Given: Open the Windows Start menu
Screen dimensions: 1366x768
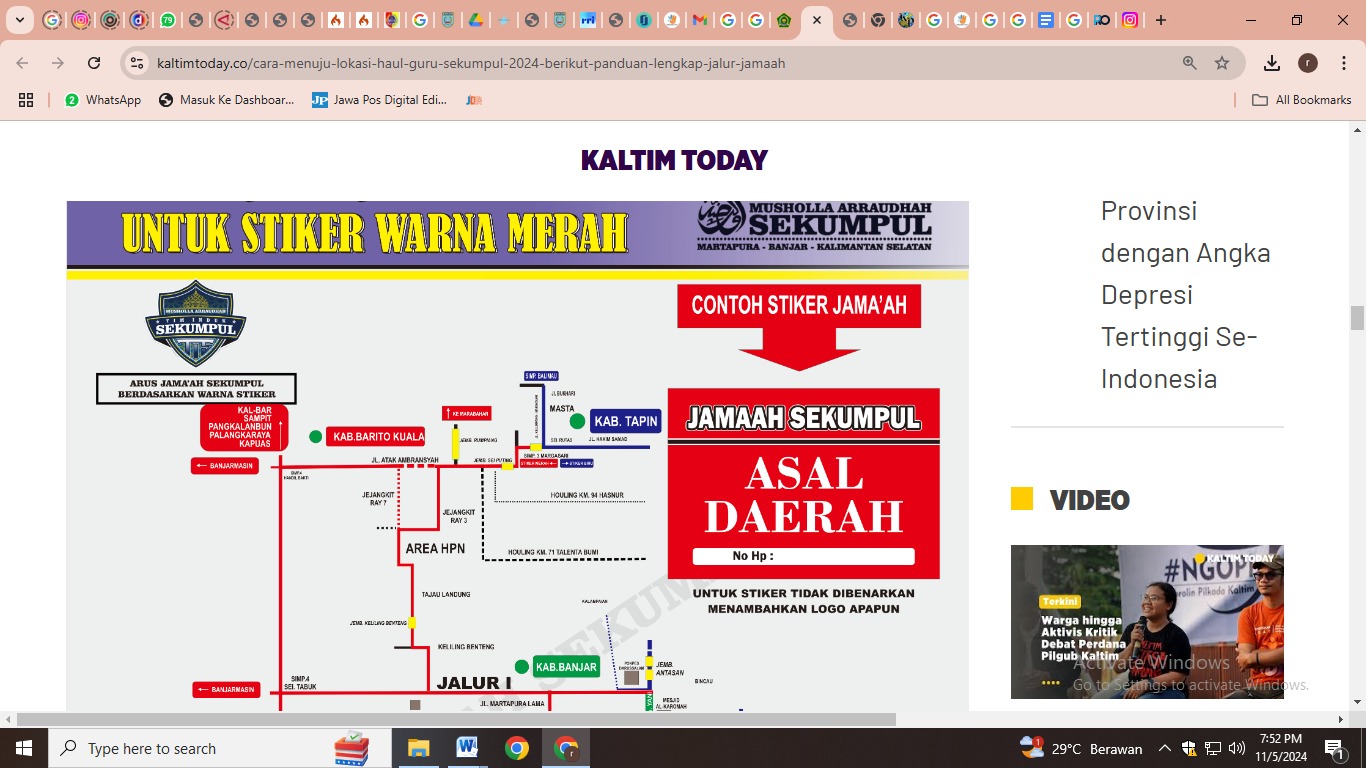Looking at the screenshot, I should click(x=24, y=748).
